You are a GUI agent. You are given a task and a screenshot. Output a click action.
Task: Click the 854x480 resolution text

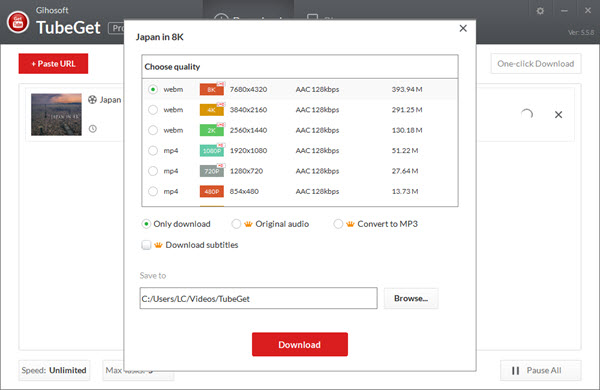244,191
